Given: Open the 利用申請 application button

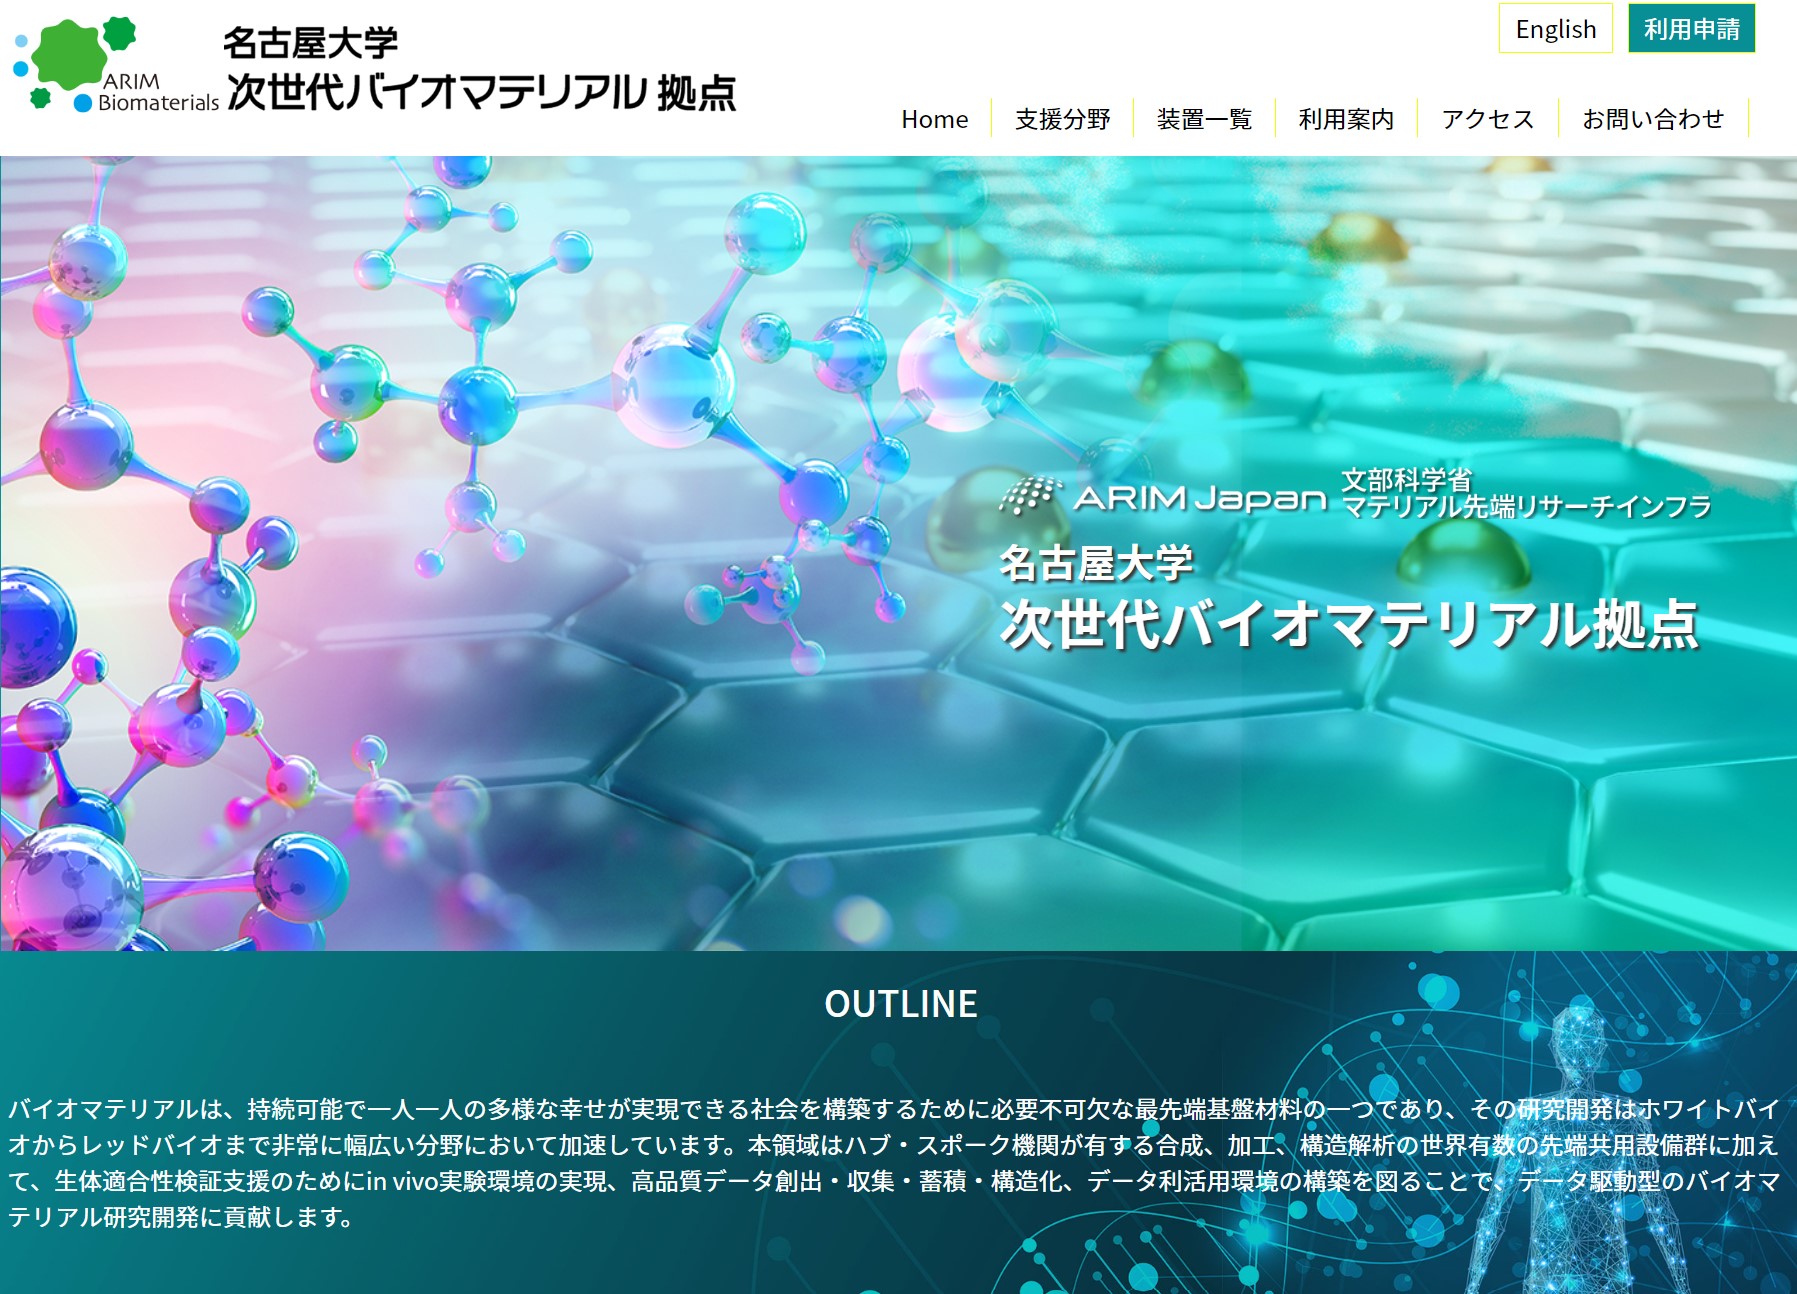Looking at the screenshot, I should [1691, 29].
